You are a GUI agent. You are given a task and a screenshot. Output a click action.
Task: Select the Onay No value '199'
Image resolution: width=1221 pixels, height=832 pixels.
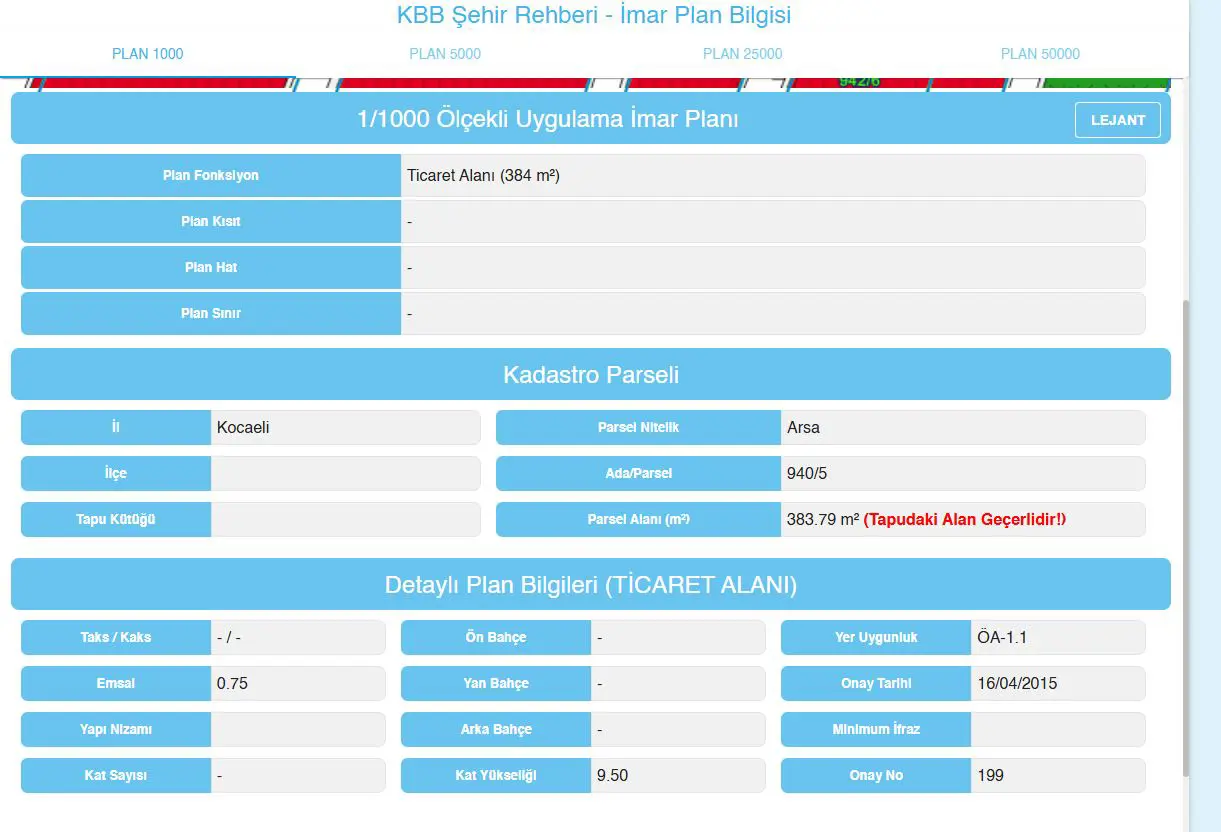(990, 775)
